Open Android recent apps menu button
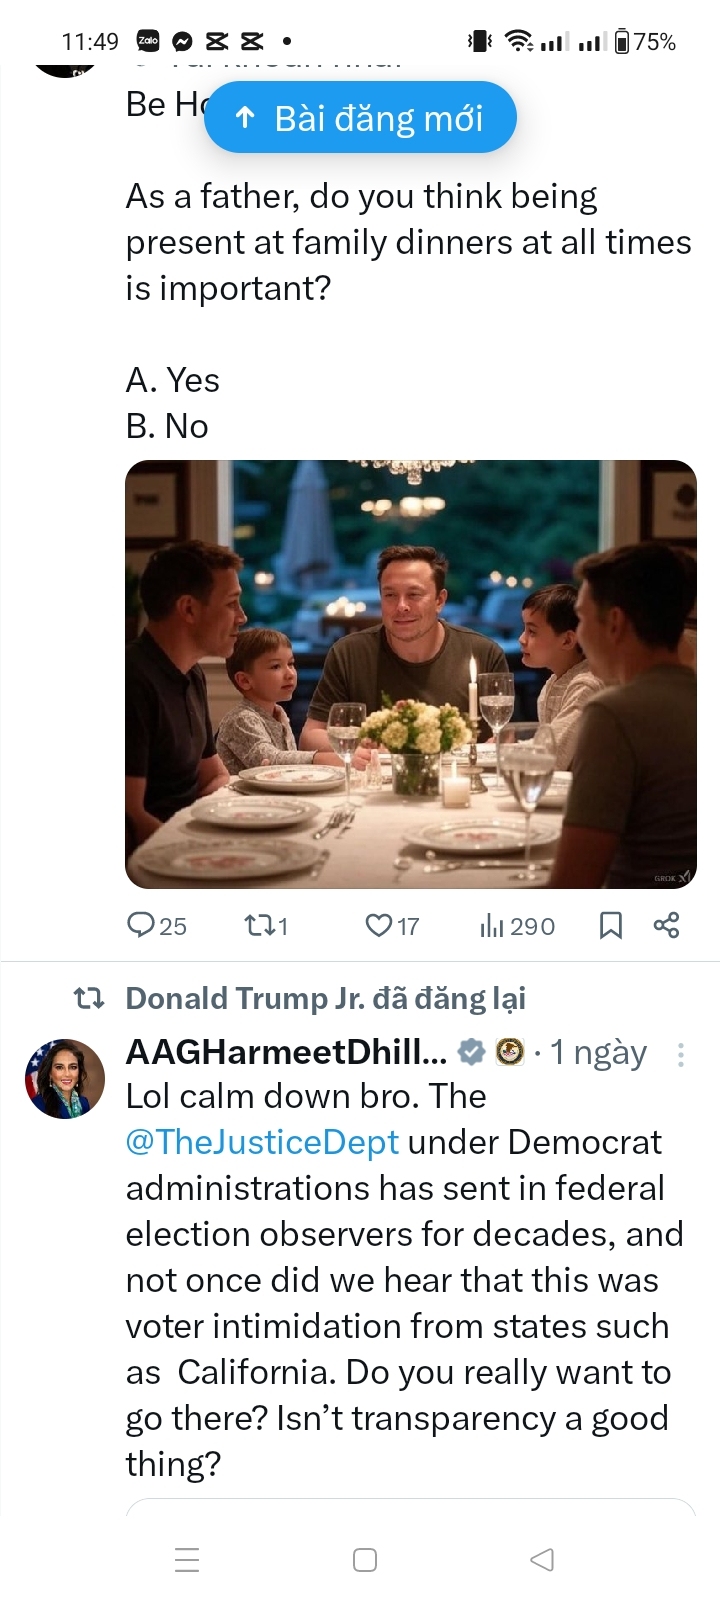This screenshot has height=1604, width=720. tap(187, 1559)
